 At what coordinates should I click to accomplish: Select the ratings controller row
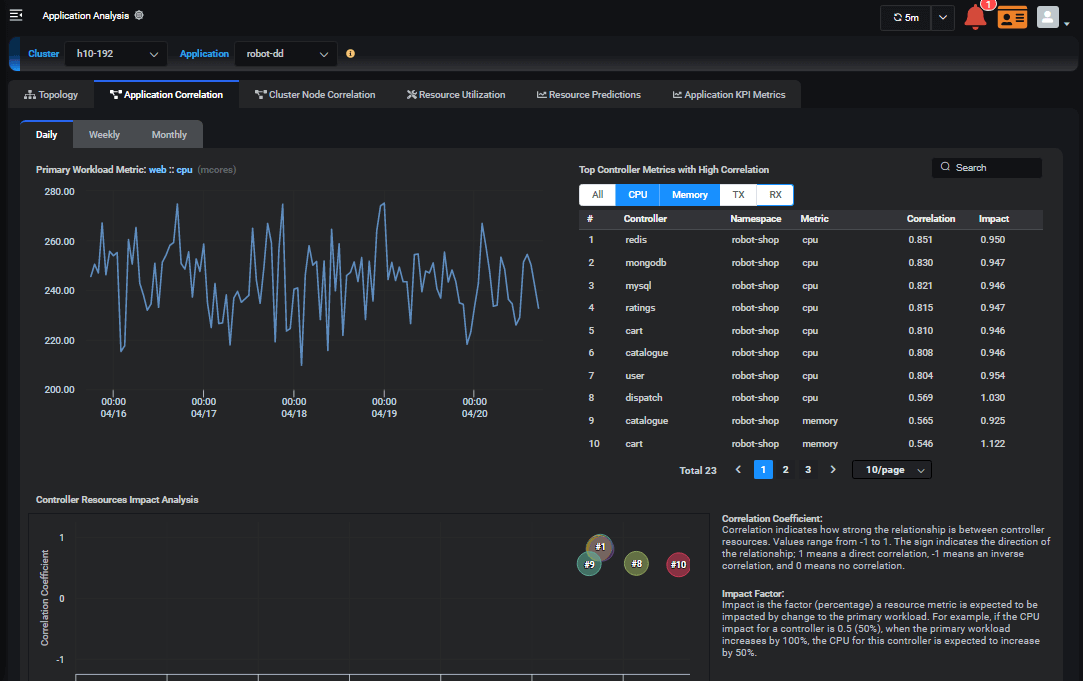coord(811,307)
